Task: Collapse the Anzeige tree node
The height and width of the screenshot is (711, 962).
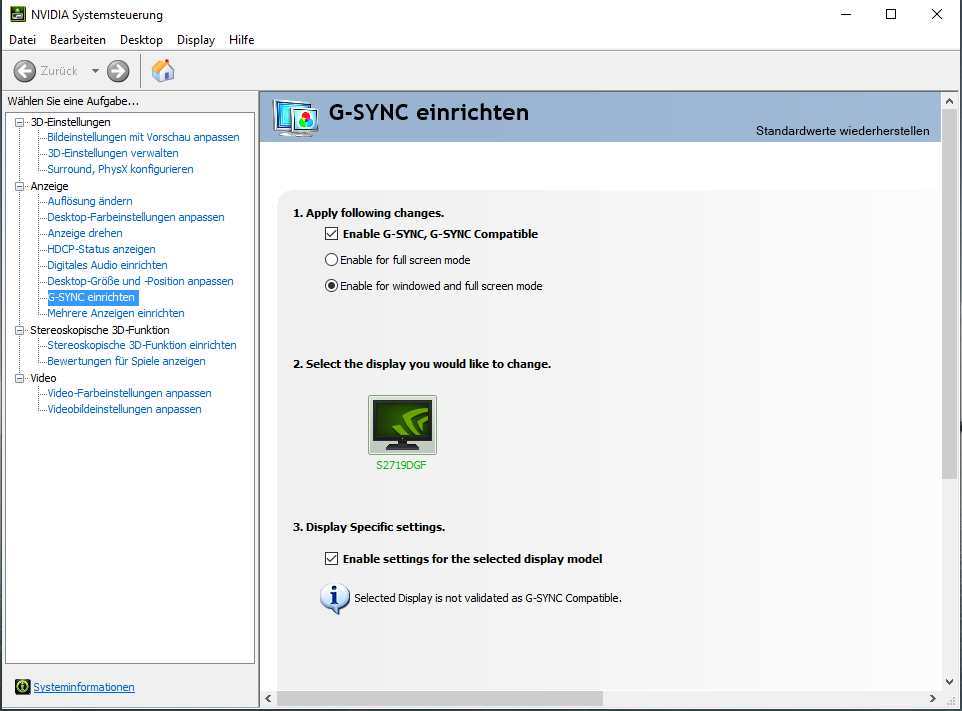Action: point(20,186)
